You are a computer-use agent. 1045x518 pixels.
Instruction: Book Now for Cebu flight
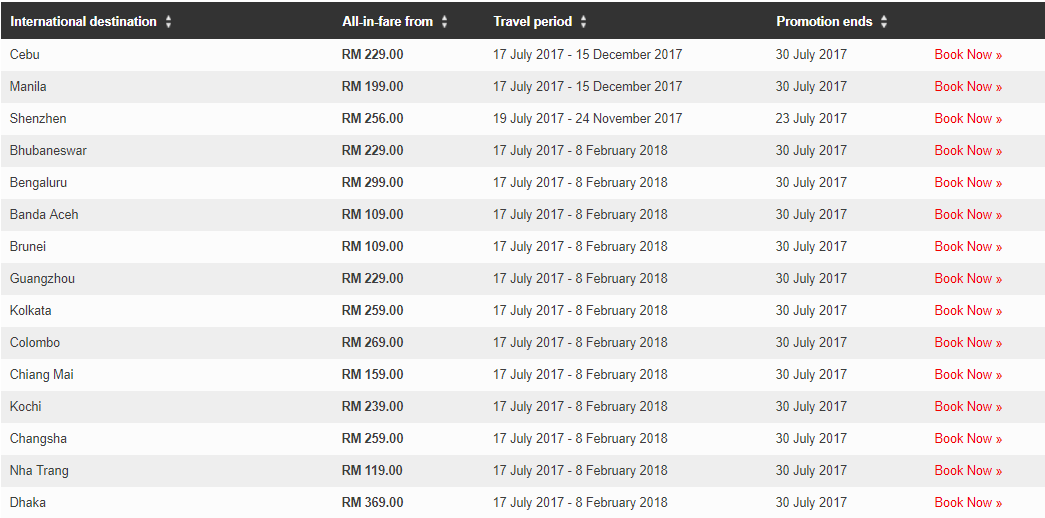(x=968, y=55)
